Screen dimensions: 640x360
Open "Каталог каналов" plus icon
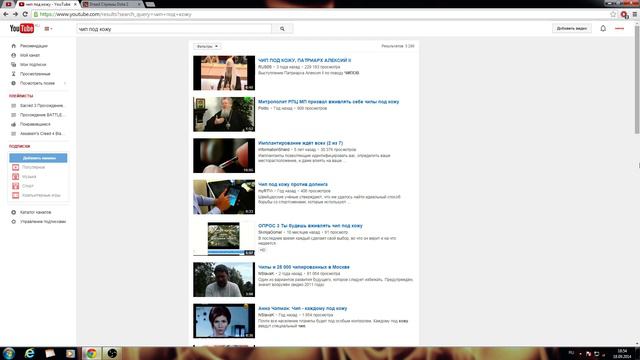tap(13, 212)
